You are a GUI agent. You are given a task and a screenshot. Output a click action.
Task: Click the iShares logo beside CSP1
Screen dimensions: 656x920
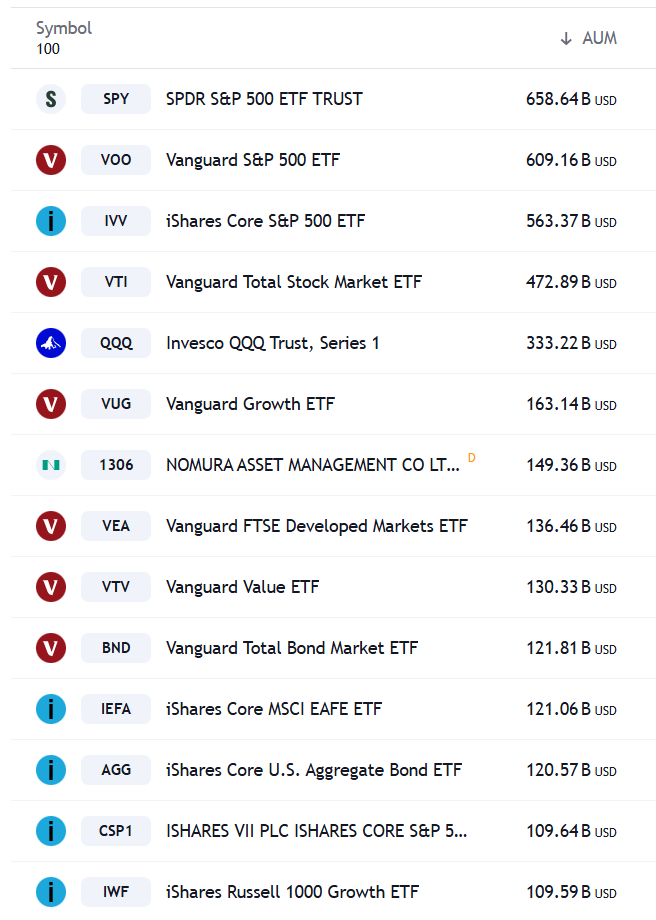point(51,831)
